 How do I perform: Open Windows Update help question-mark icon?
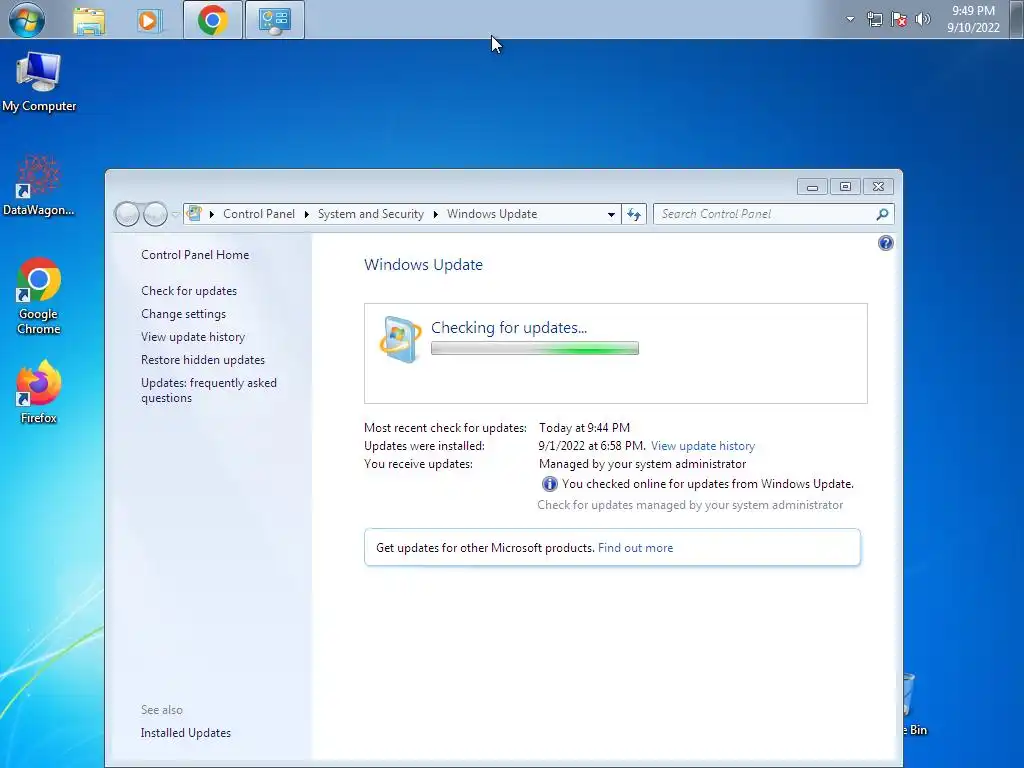point(886,244)
